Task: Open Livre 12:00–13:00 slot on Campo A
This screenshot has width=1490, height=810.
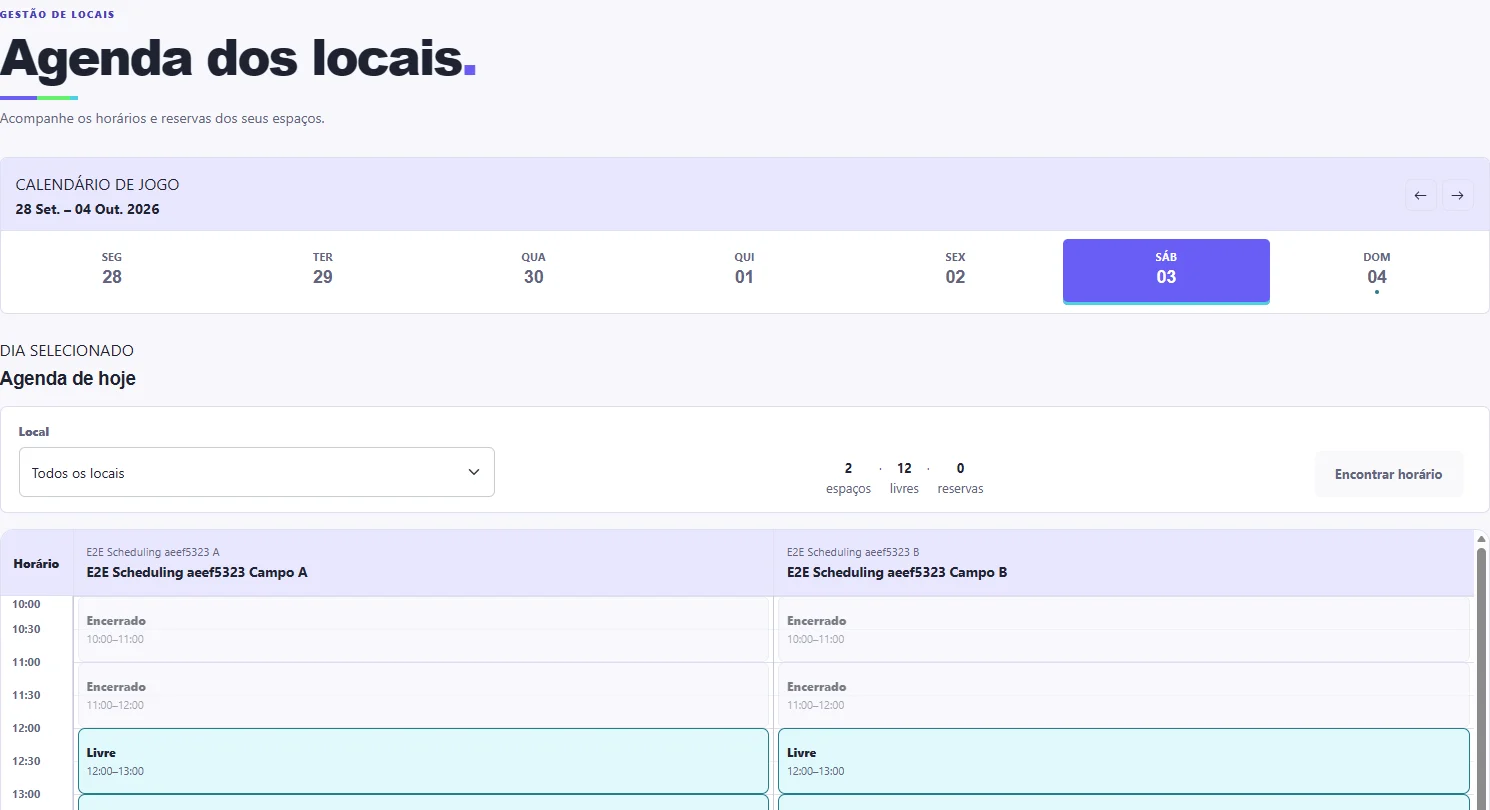Action: point(423,761)
